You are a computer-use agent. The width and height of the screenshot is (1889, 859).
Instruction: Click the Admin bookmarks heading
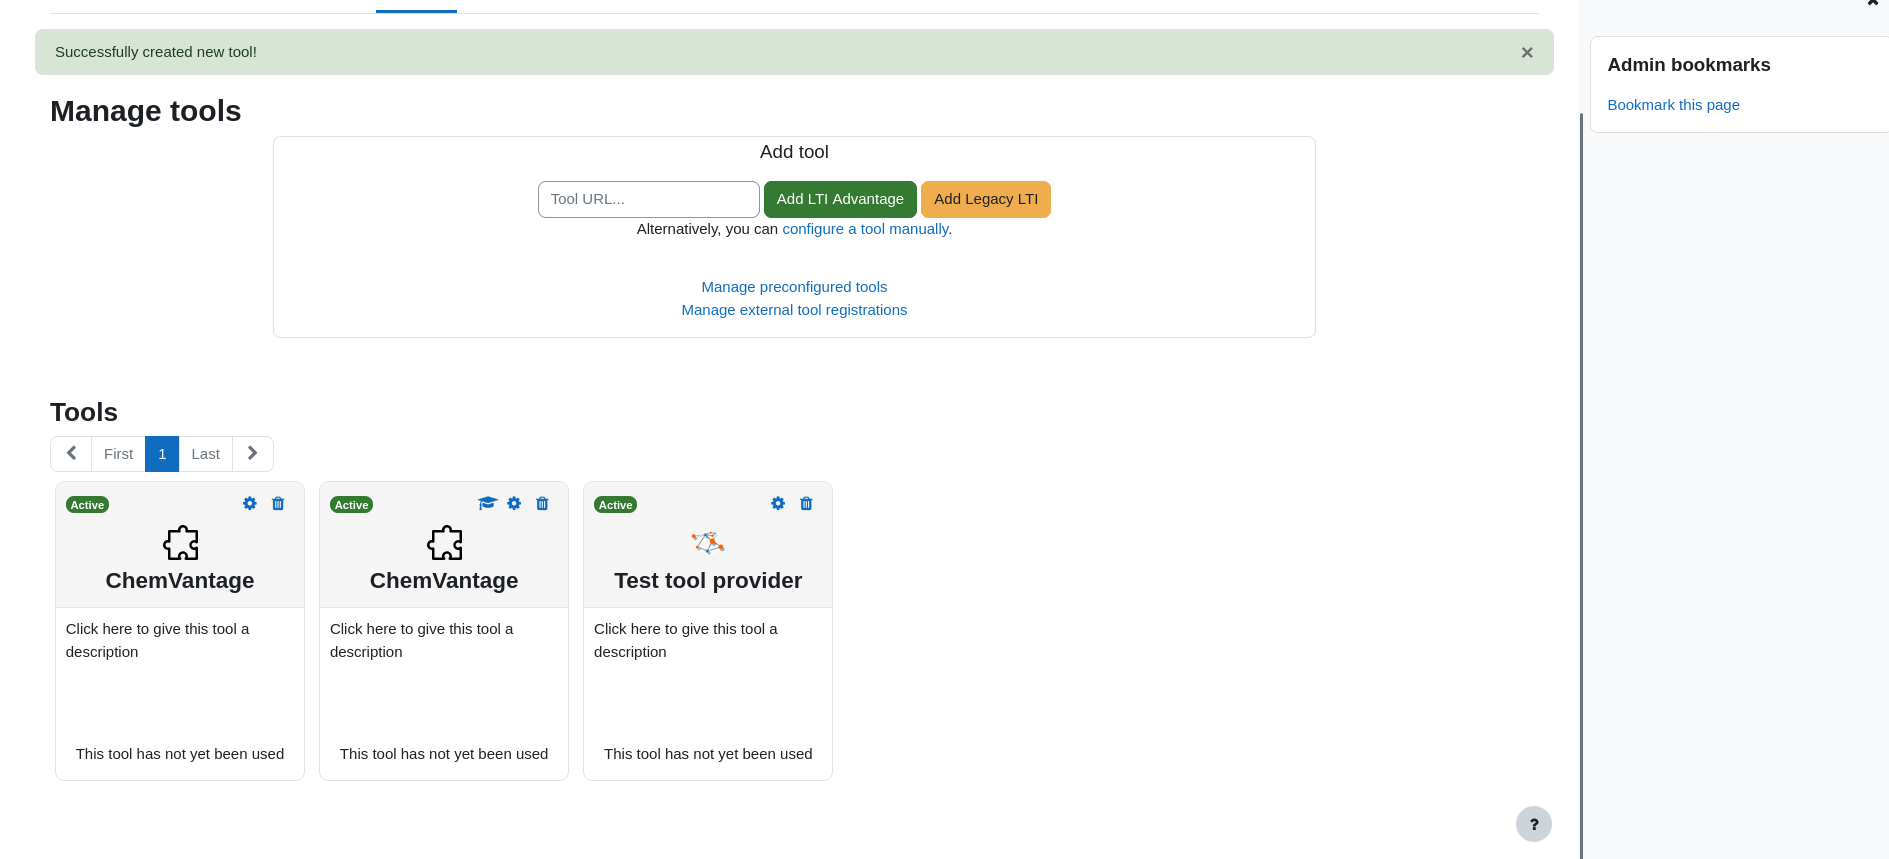1689,65
